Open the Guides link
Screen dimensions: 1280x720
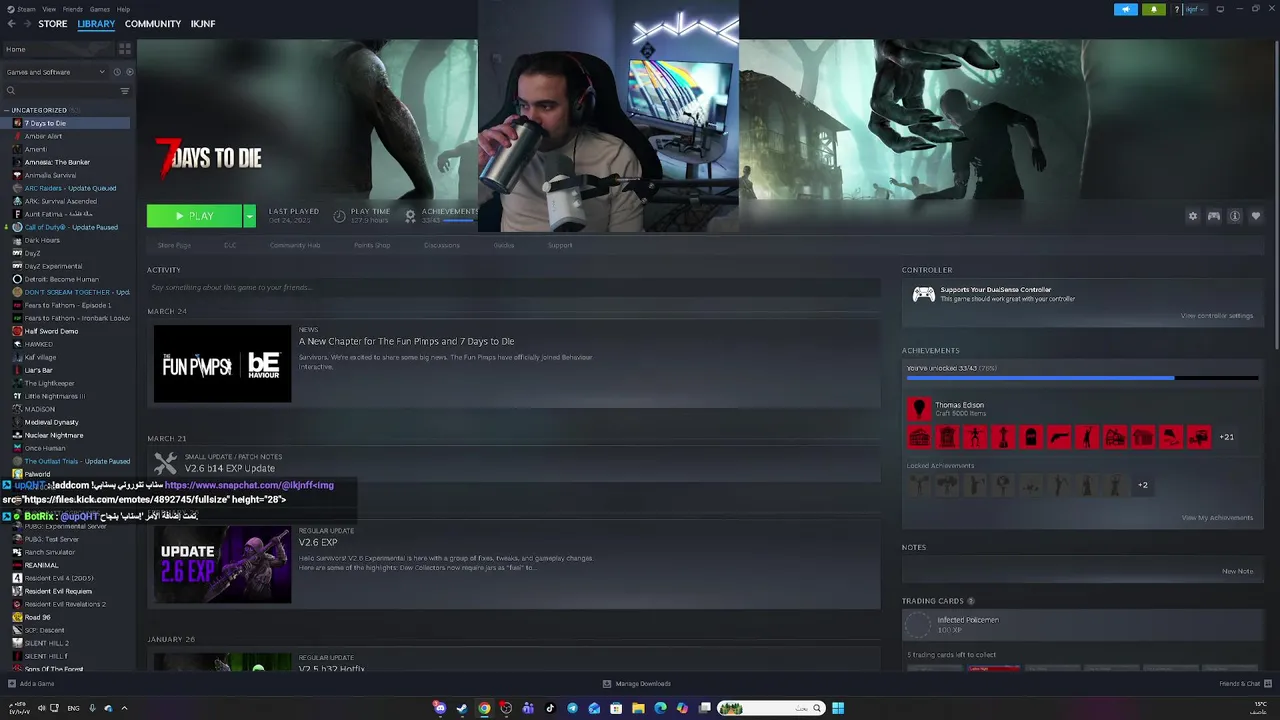[504, 245]
